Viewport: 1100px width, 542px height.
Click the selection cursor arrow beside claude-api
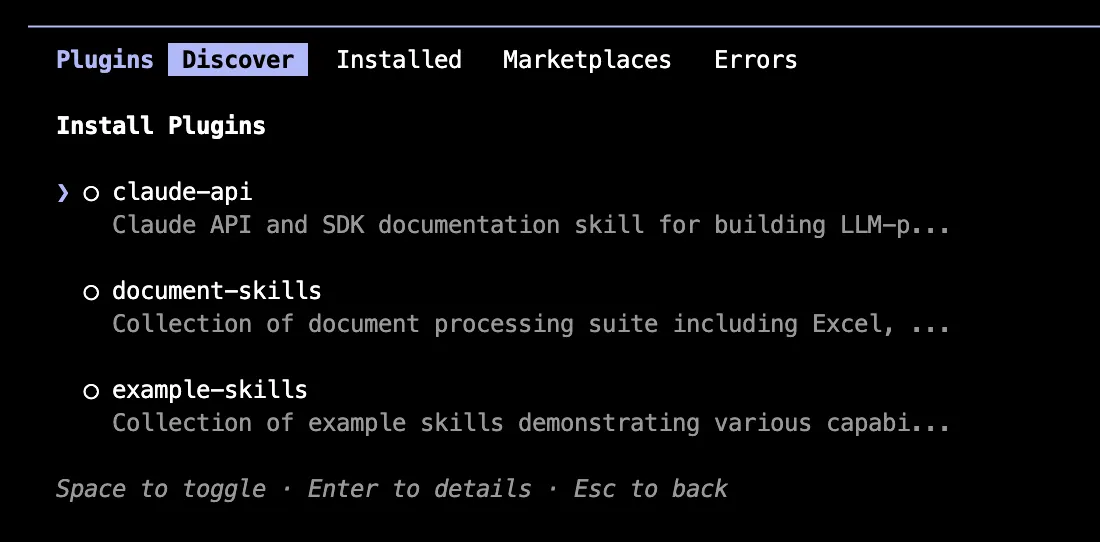click(63, 193)
